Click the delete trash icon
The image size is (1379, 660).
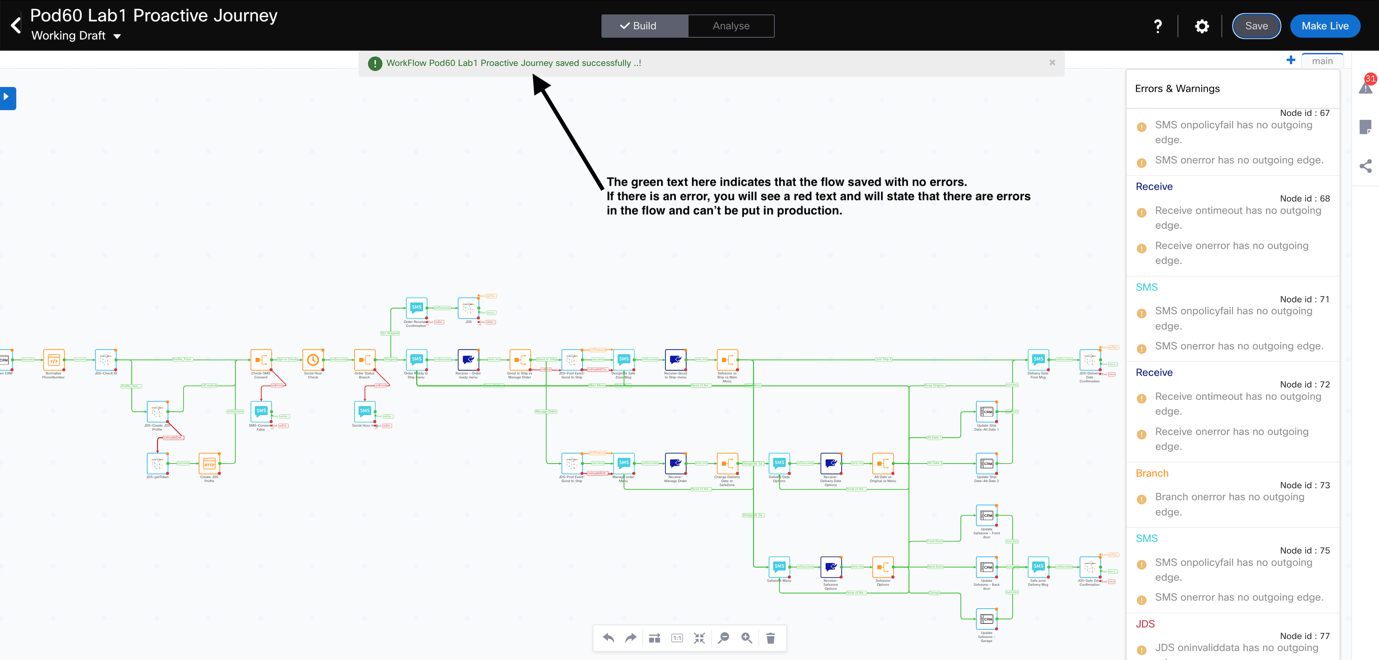point(771,638)
